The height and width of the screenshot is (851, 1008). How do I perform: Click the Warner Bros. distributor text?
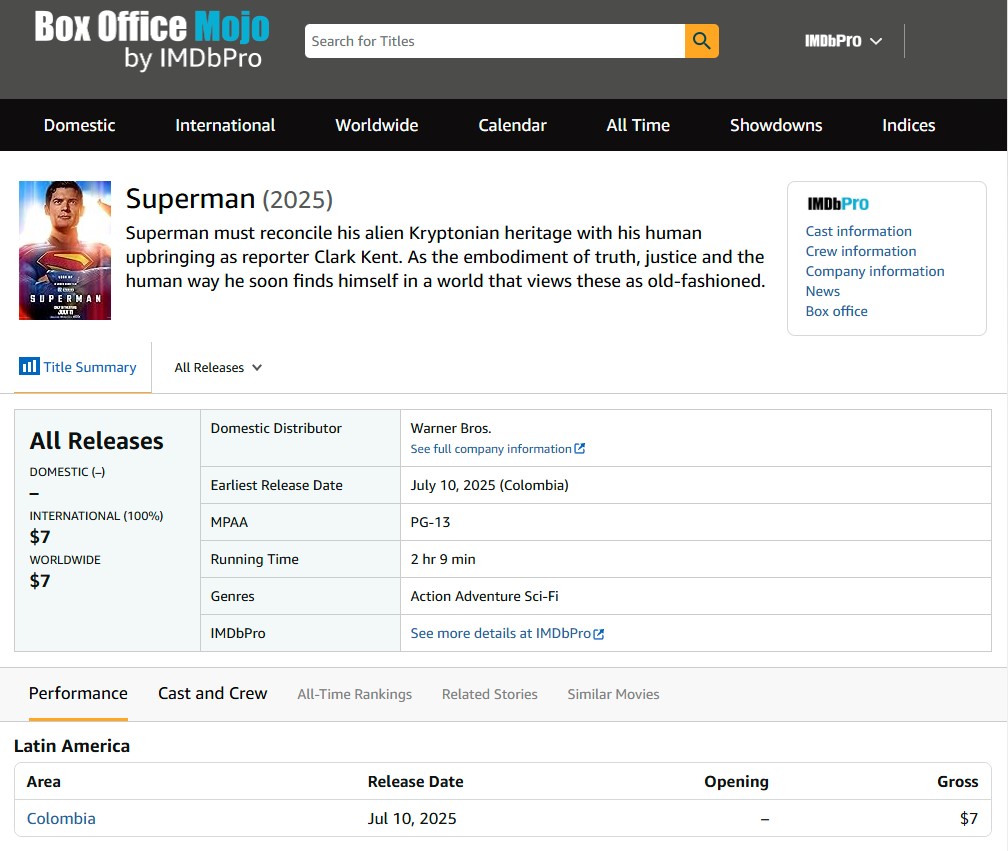[x=451, y=429]
